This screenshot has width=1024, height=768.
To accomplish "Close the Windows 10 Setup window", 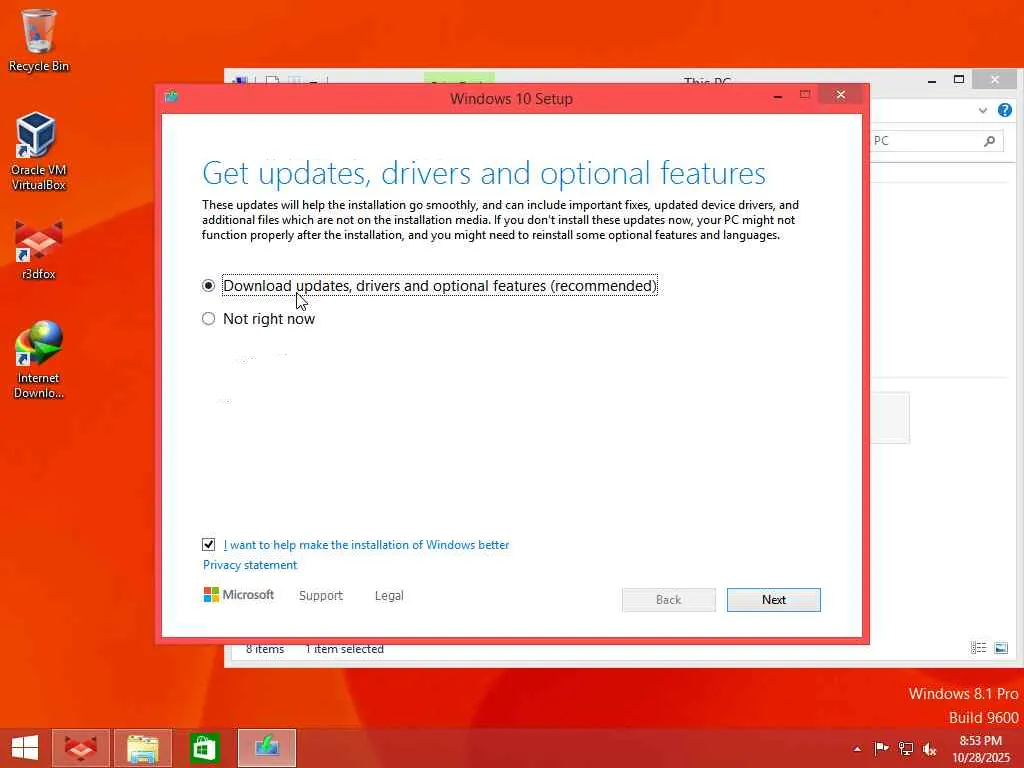I will 840,95.
